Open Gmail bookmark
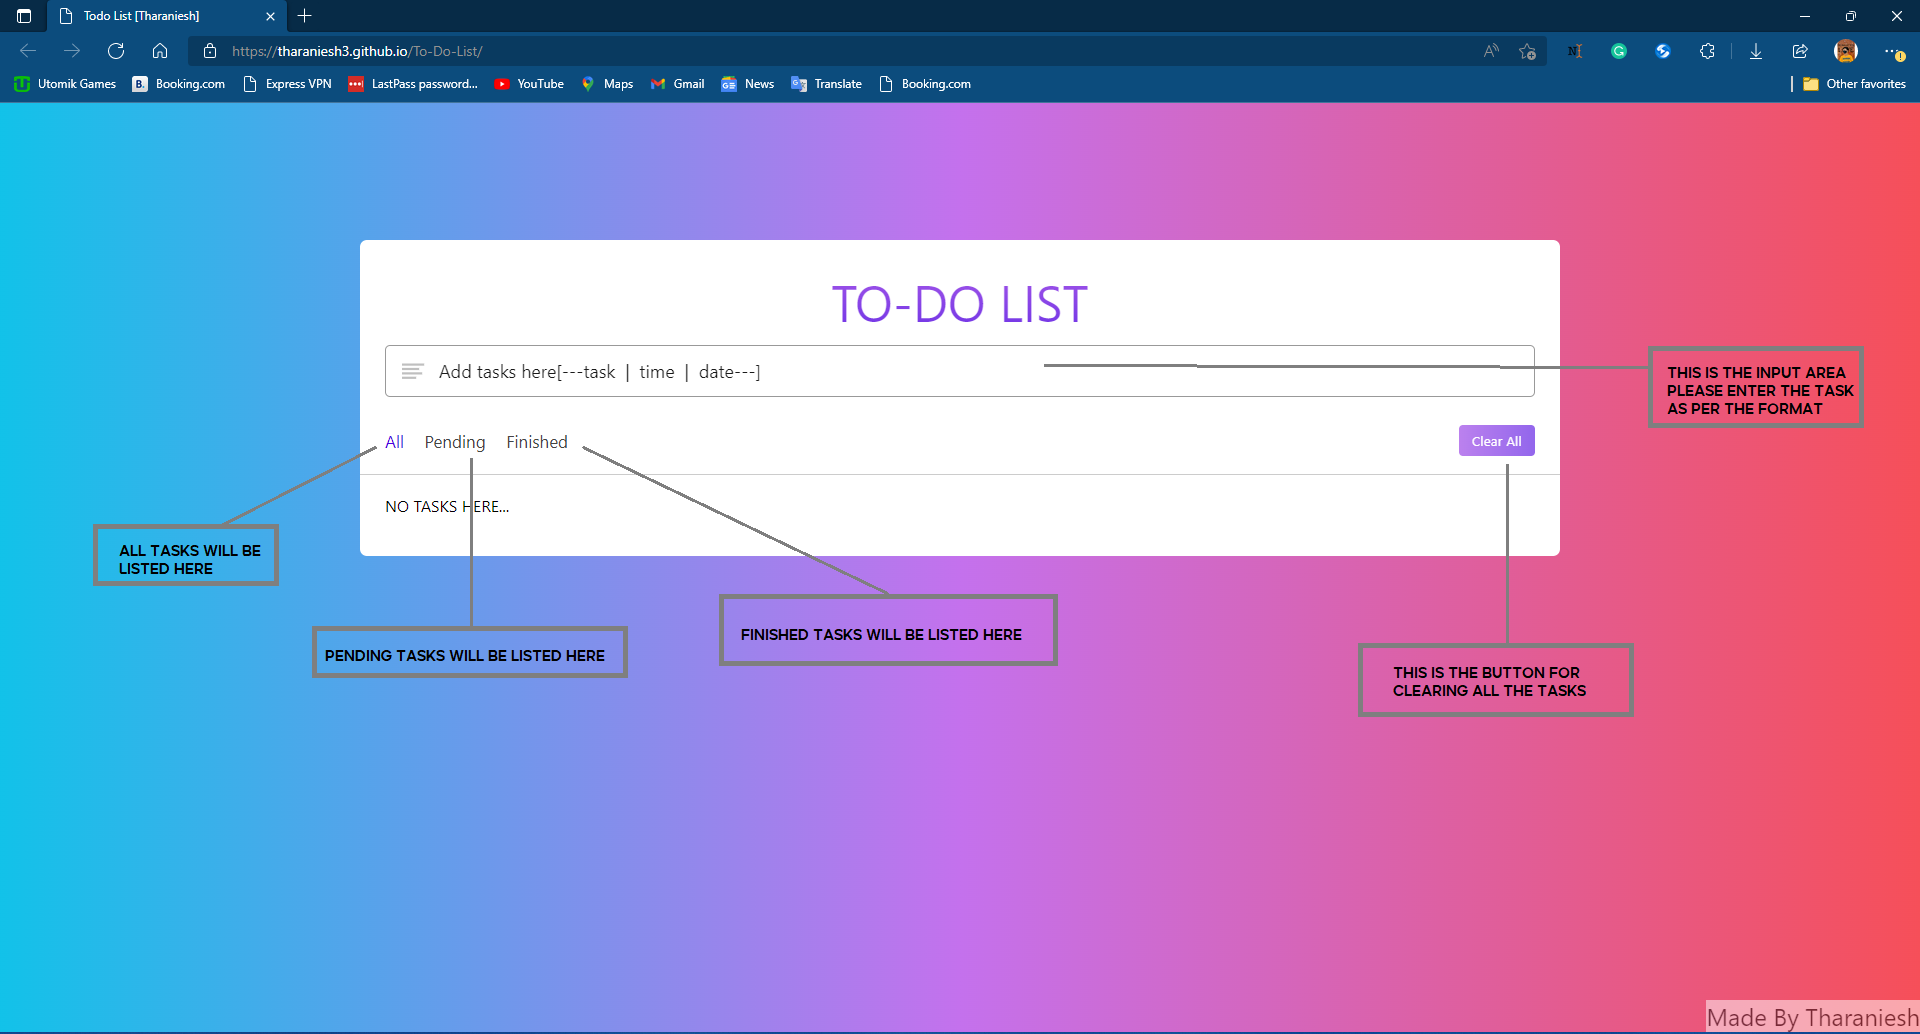The height and width of the screenshot is (1034, 1920). pyautogui.click(x=678, y=84)
